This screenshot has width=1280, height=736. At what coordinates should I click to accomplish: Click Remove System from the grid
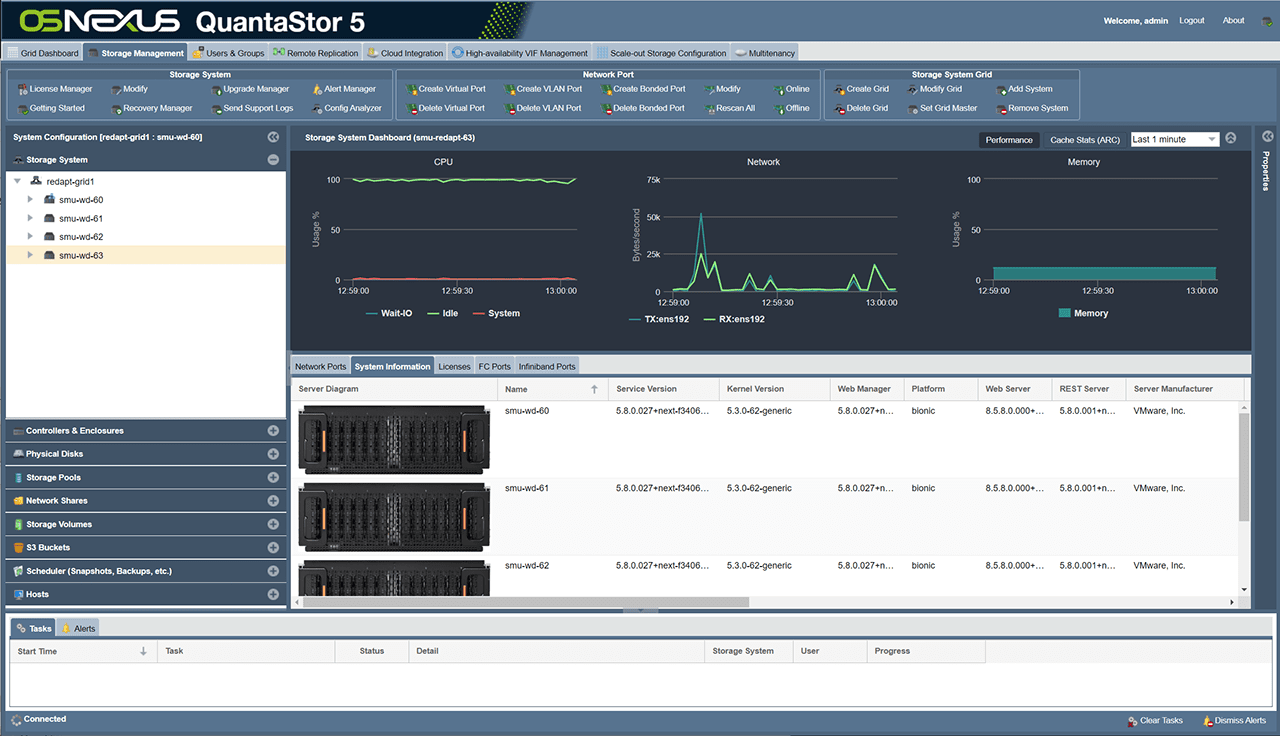[x=1032, y=108]
